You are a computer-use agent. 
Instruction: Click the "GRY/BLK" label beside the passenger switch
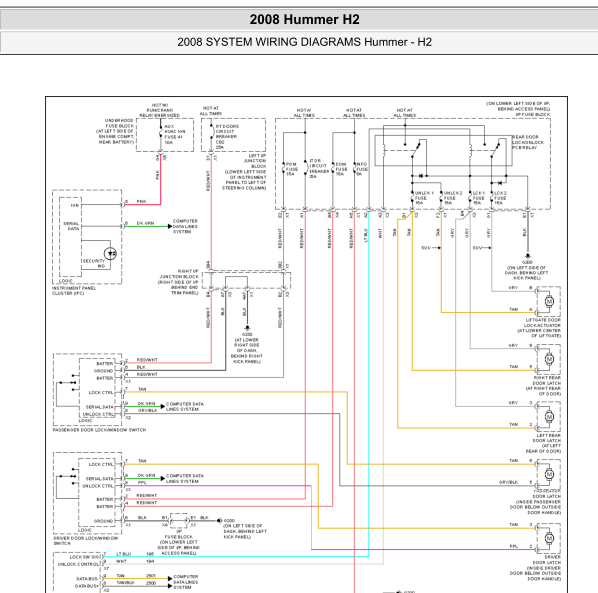(148, 410)
